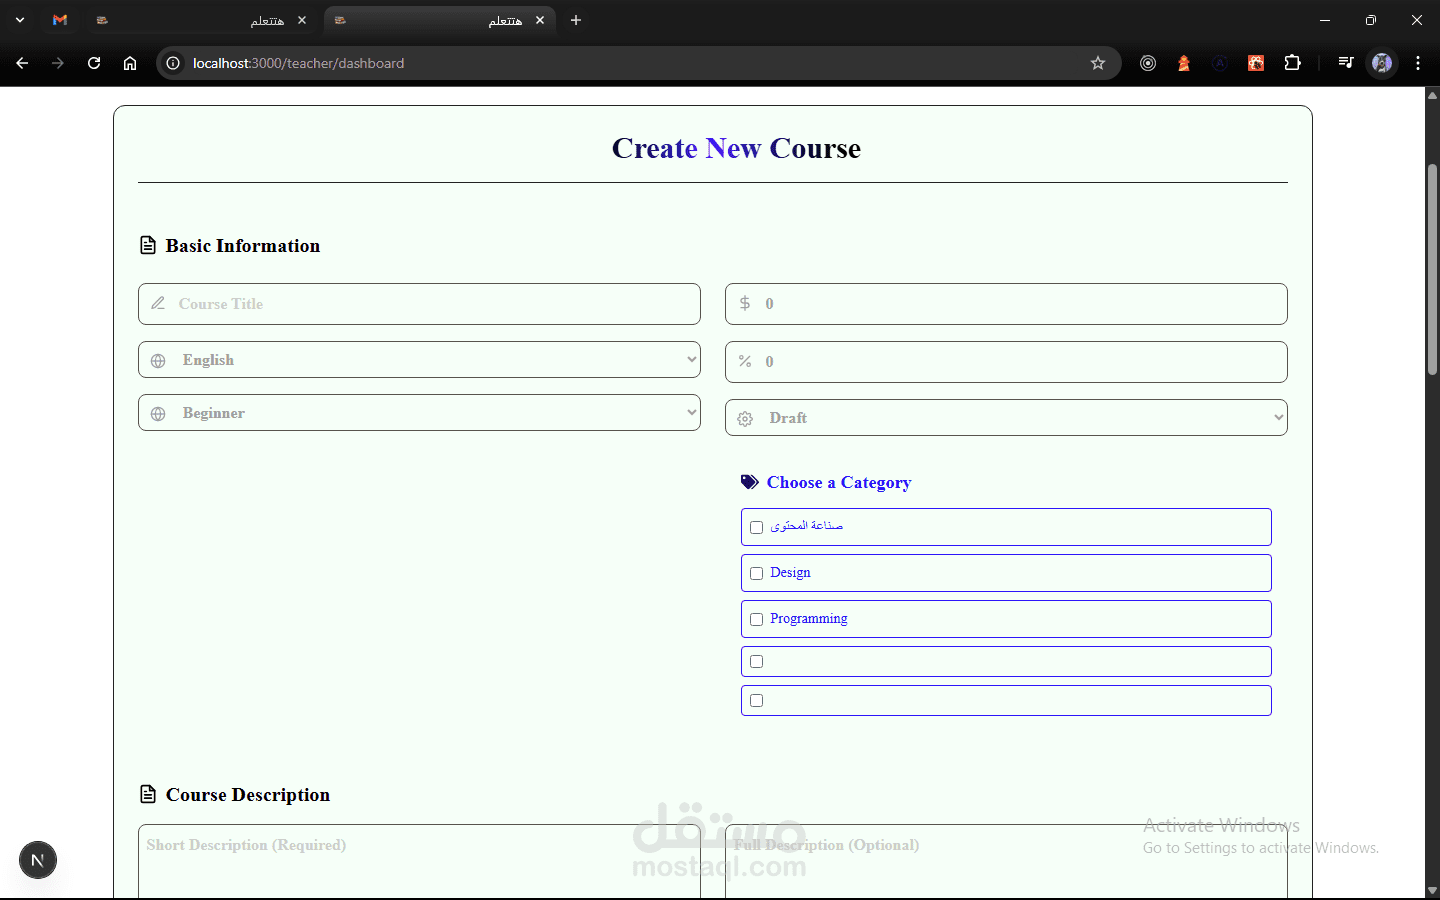Tick the Design category checkbox

pos(757,573)
